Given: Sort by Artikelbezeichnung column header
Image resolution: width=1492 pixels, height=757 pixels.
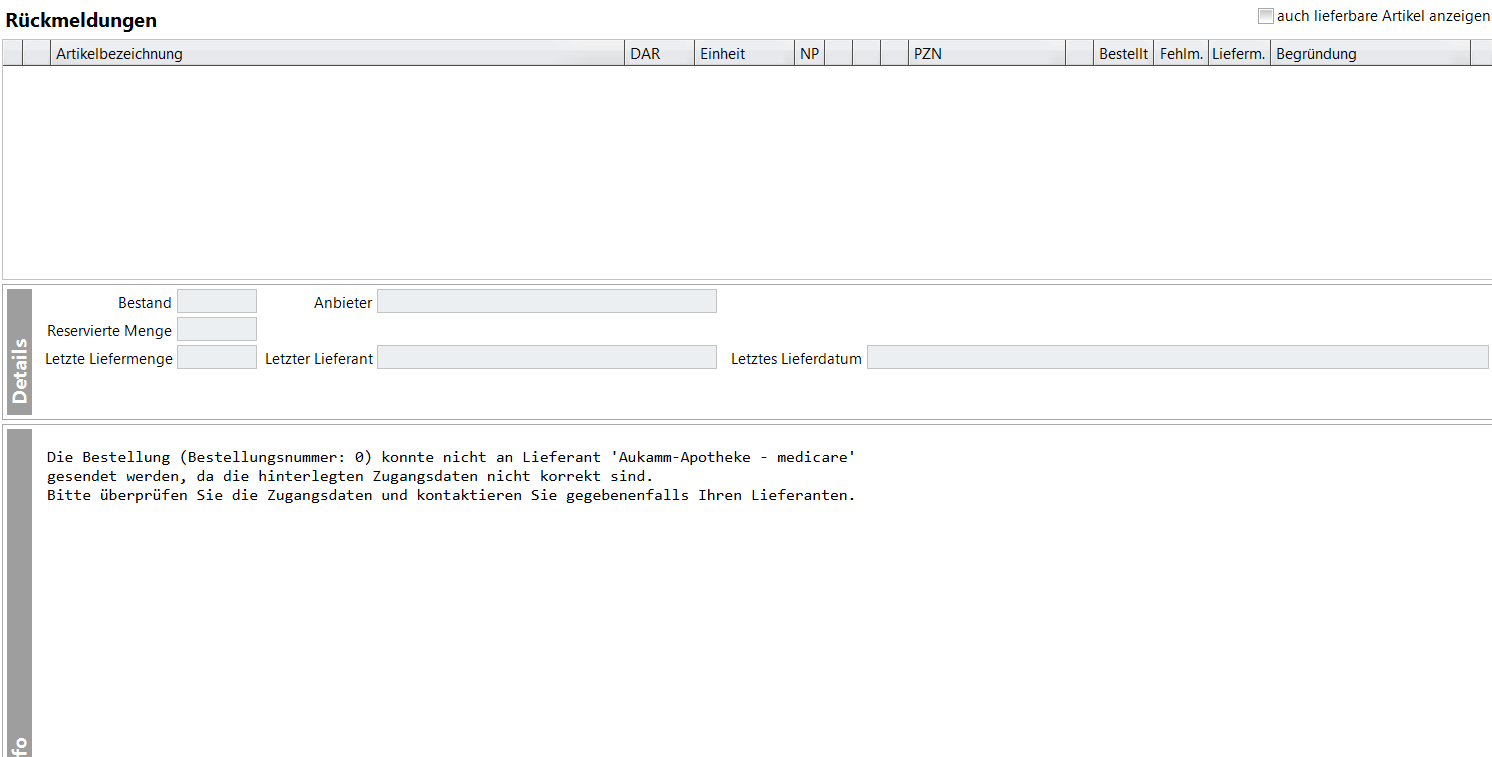Looking at the screenshot, I should (337, 54).
